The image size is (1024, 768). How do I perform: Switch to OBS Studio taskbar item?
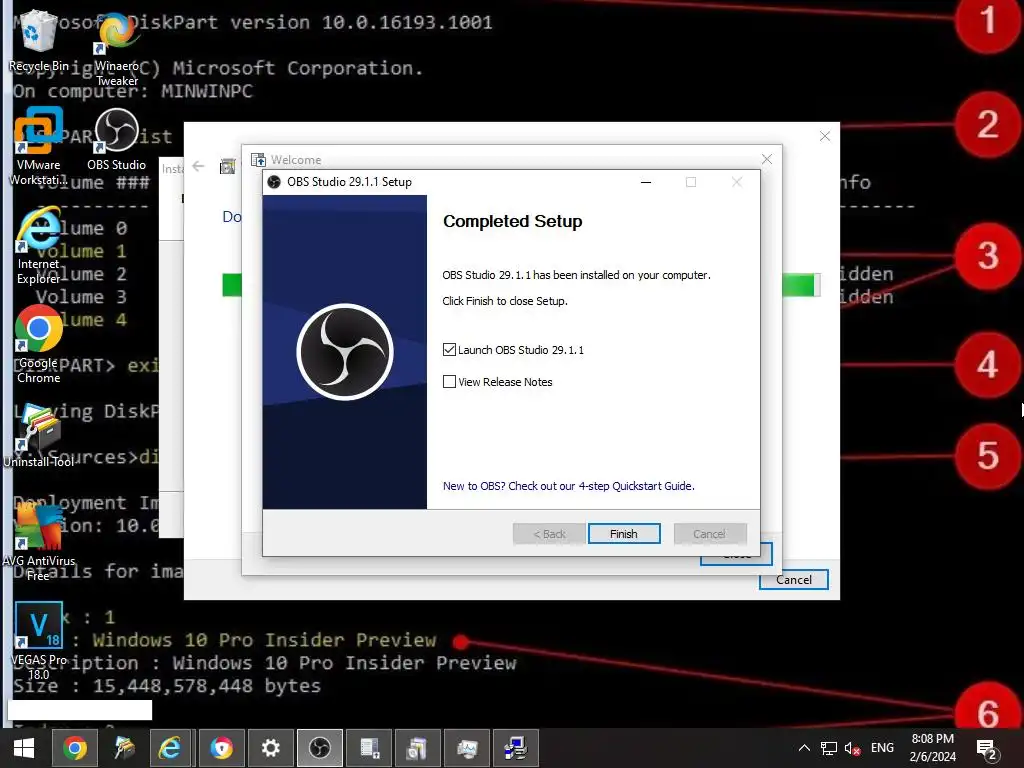319,748
